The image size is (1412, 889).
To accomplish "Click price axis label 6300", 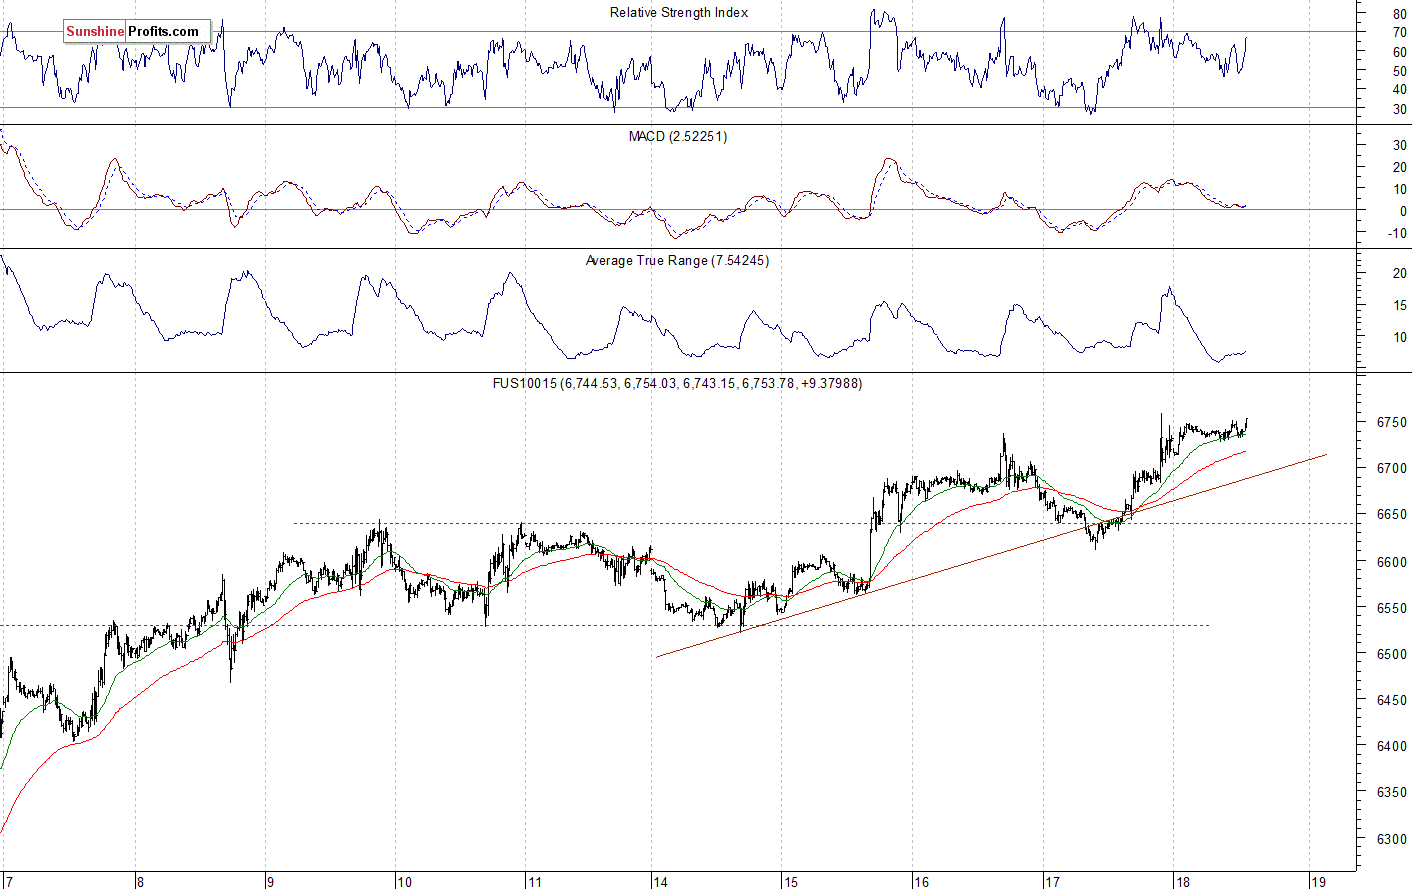I will [1392, 839].
